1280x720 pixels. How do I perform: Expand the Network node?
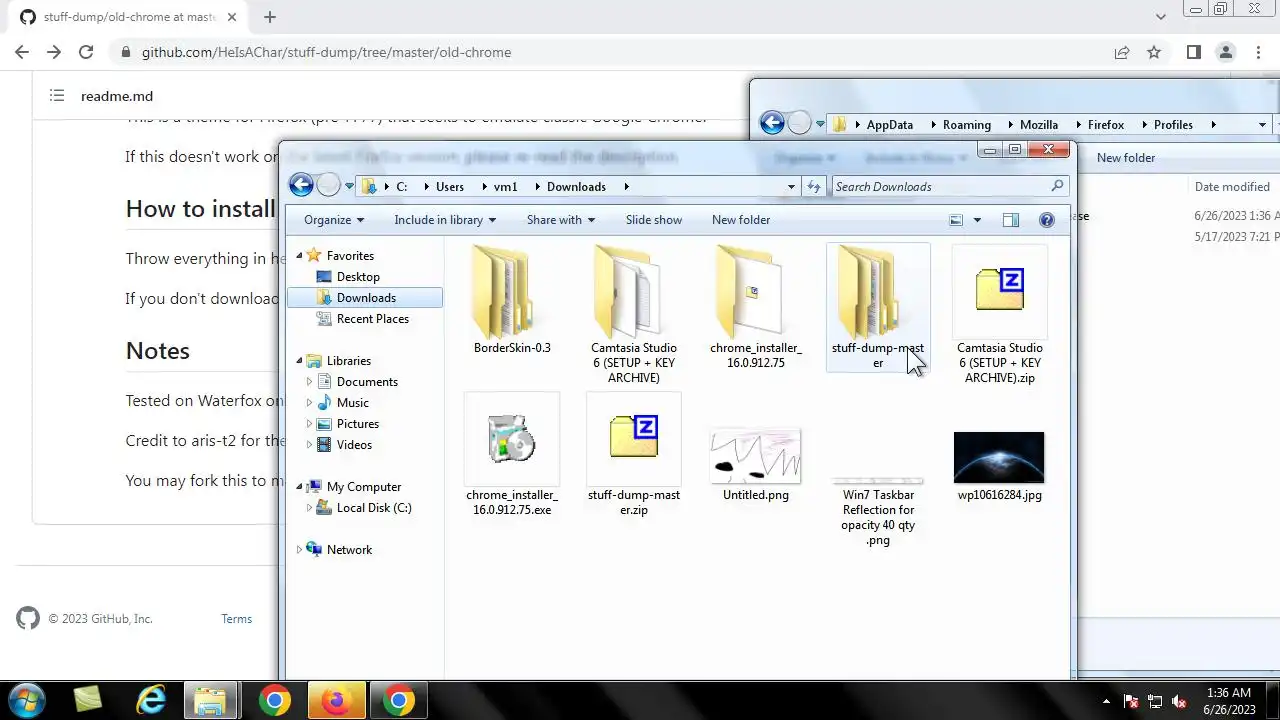pyautogui.click(x=299, y=550)
